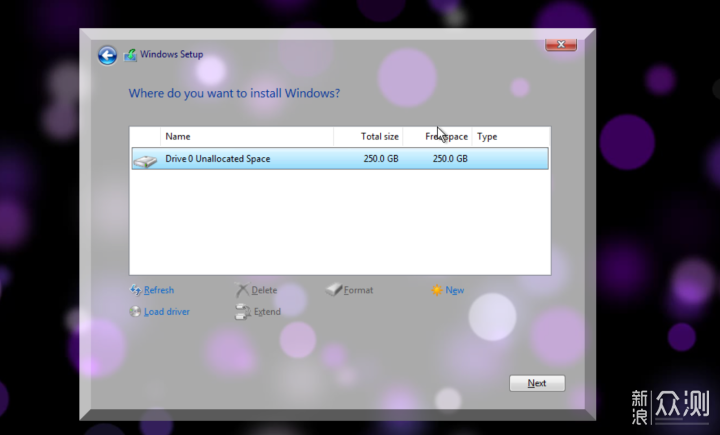720x435 pixels.
Task: Click the Refresh arrows icon
Action: point(135,290)
